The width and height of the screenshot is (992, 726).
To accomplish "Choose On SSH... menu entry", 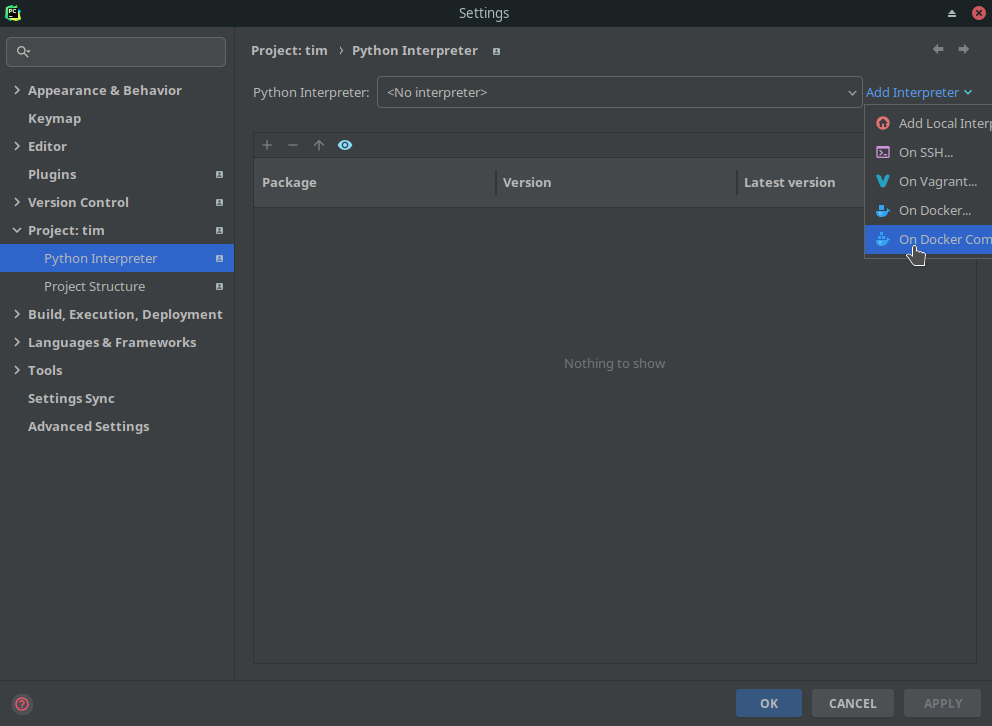I will [928, 152].
